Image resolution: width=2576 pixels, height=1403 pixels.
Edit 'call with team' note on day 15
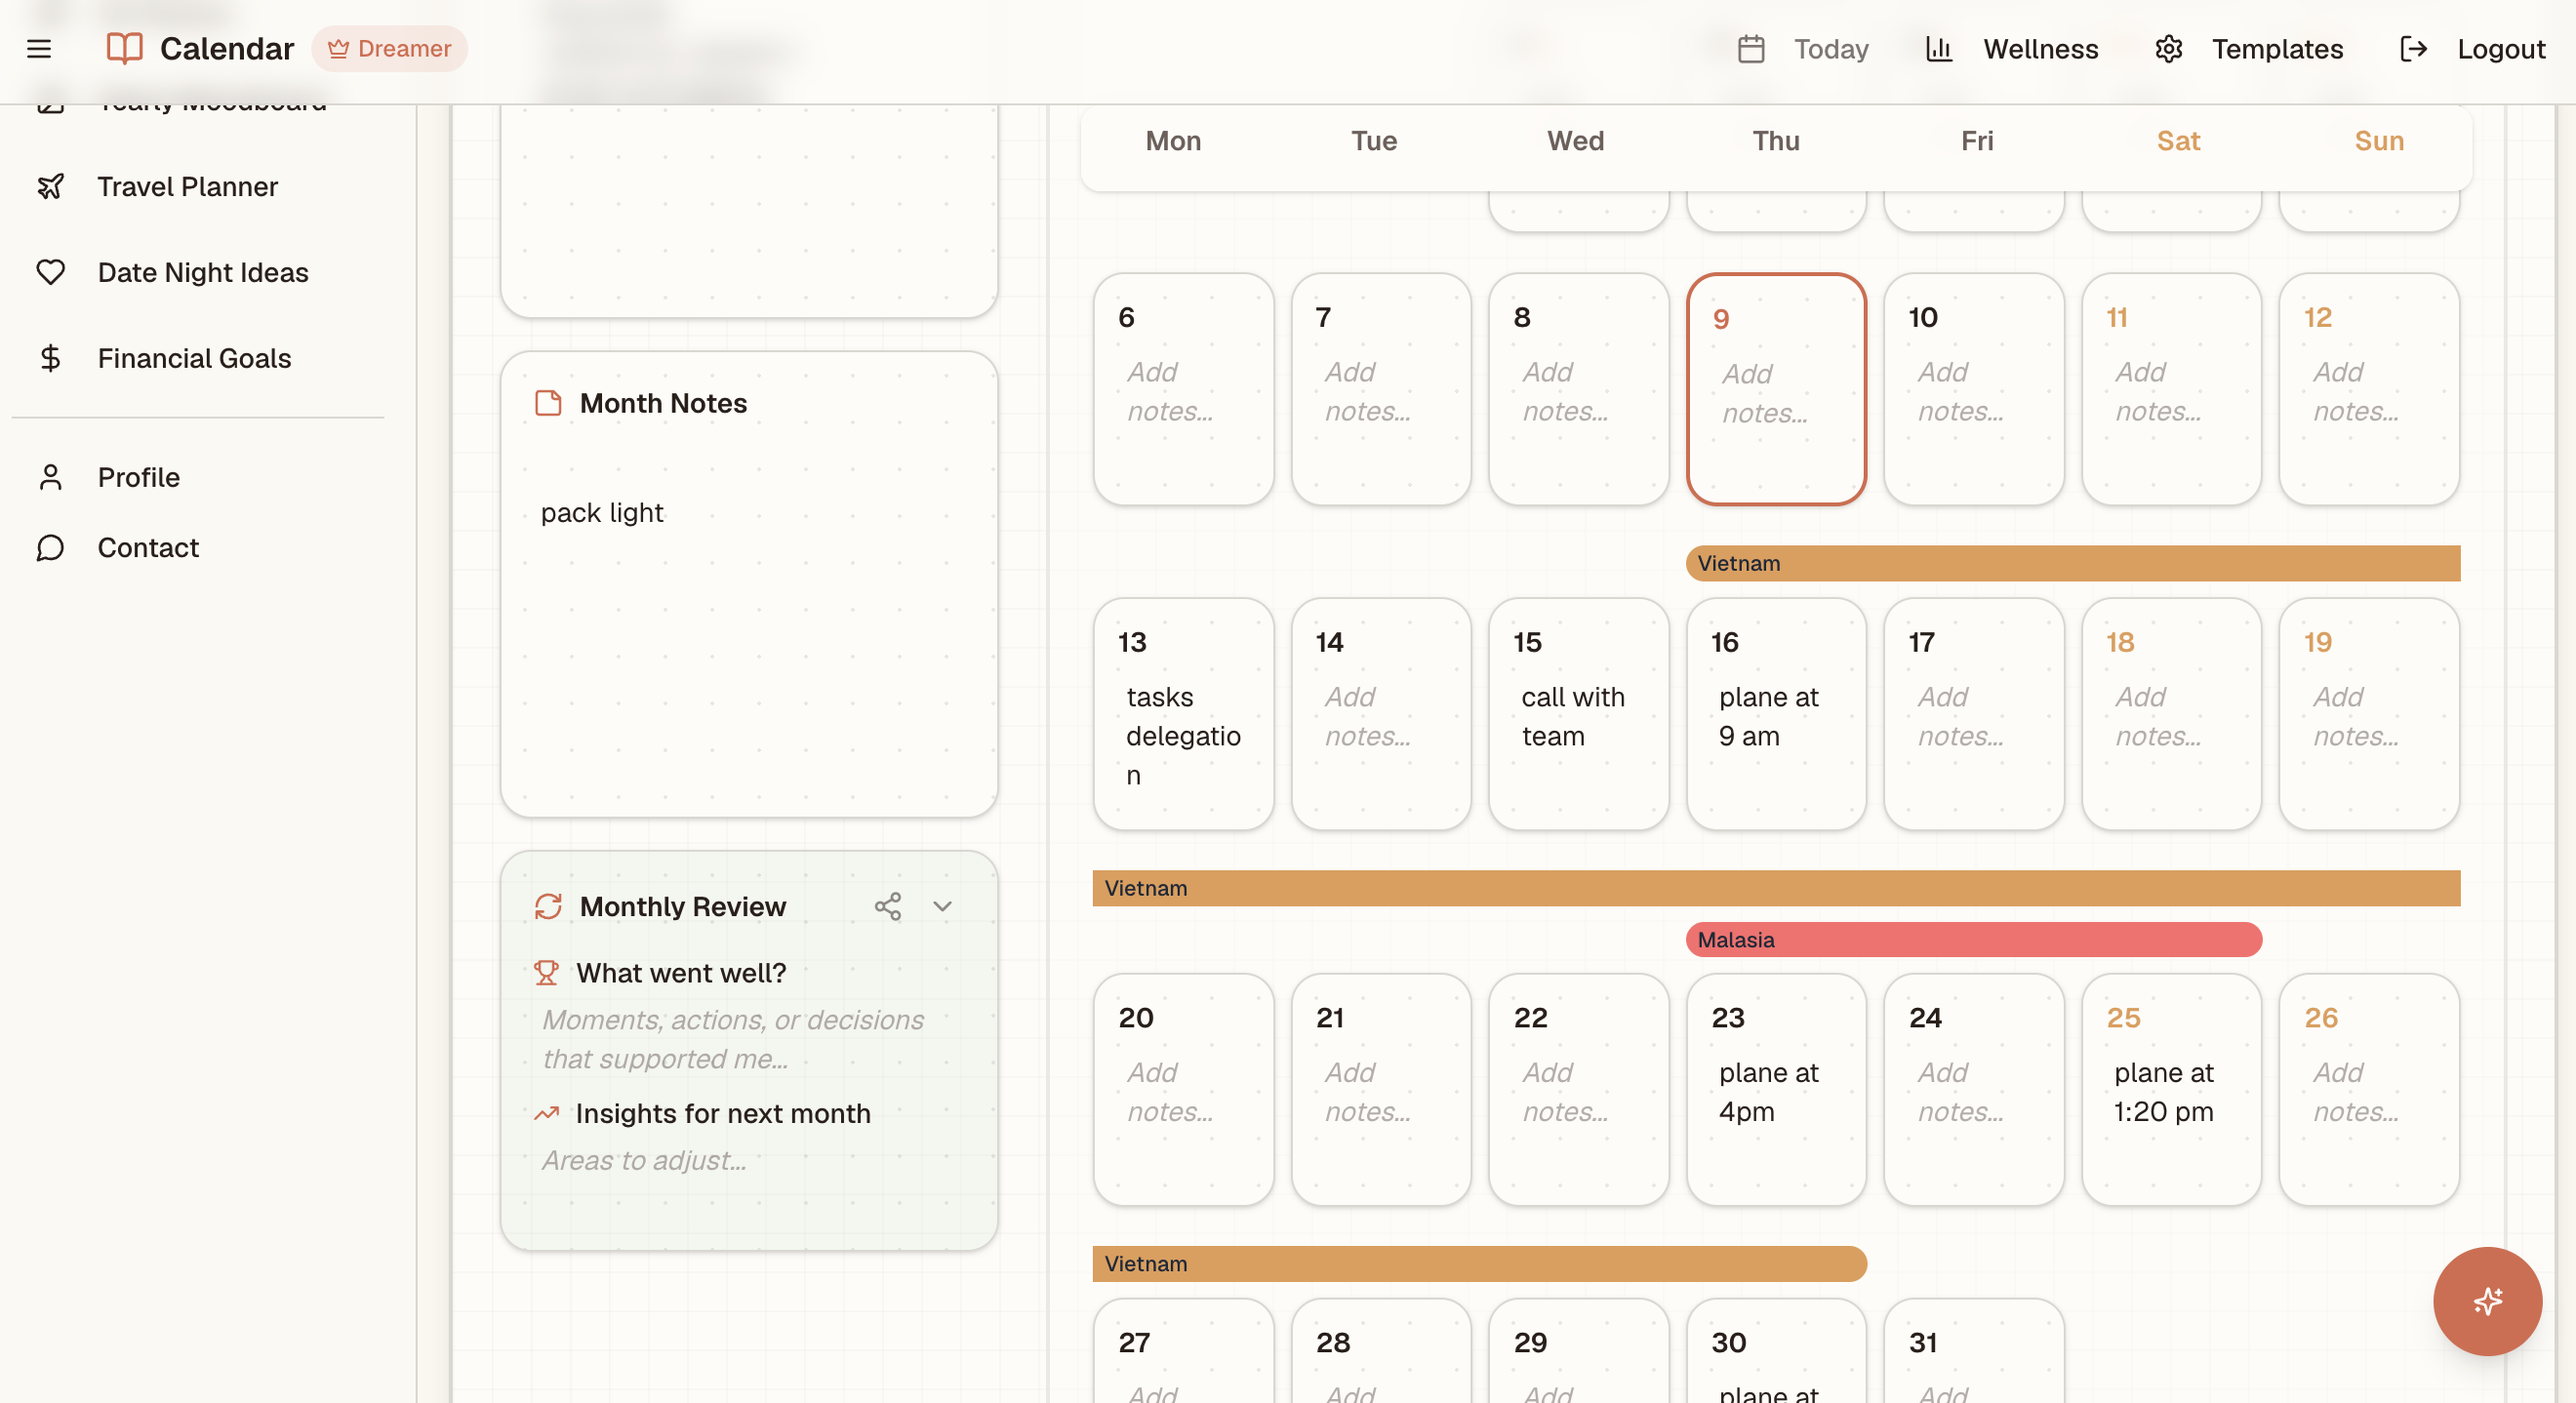(x=1578, y=716)
